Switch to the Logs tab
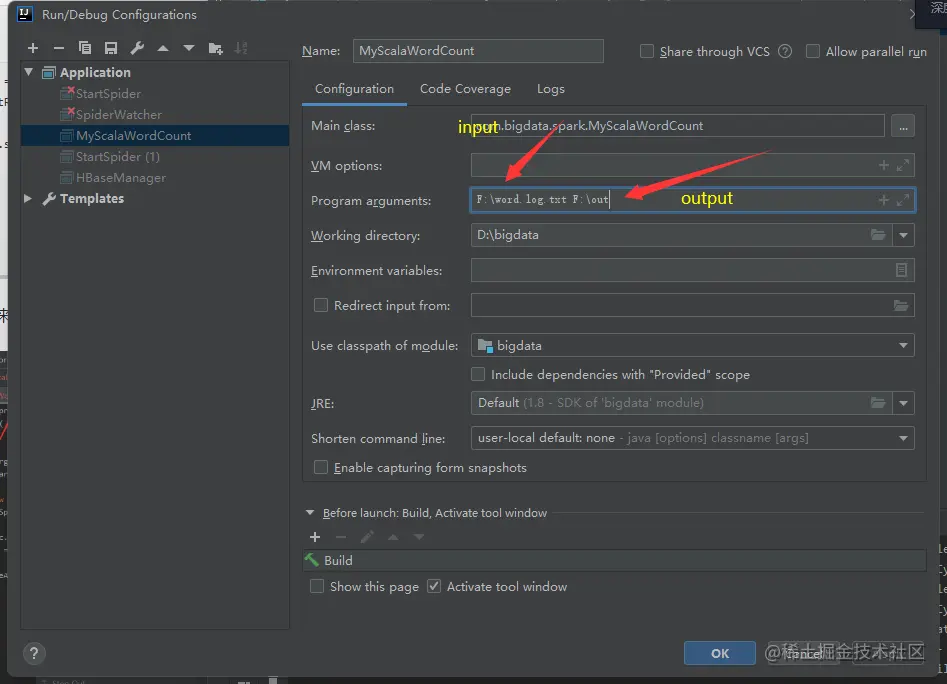The width and height of the screenshot is (947, 684). (x=551, y=89)
